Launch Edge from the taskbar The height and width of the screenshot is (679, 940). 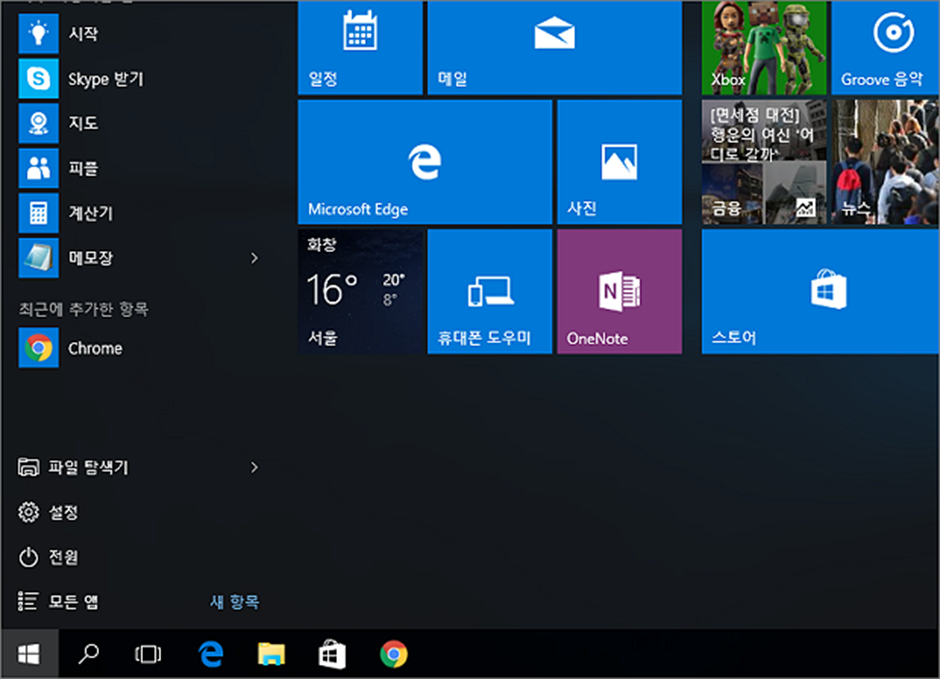point(211,654)
